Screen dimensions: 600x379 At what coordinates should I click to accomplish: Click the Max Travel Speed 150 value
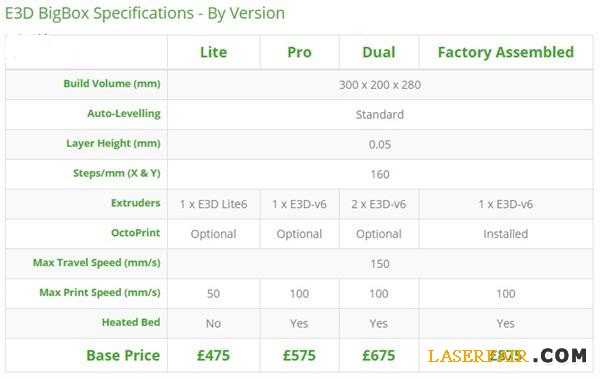click(x=380, y=264)
